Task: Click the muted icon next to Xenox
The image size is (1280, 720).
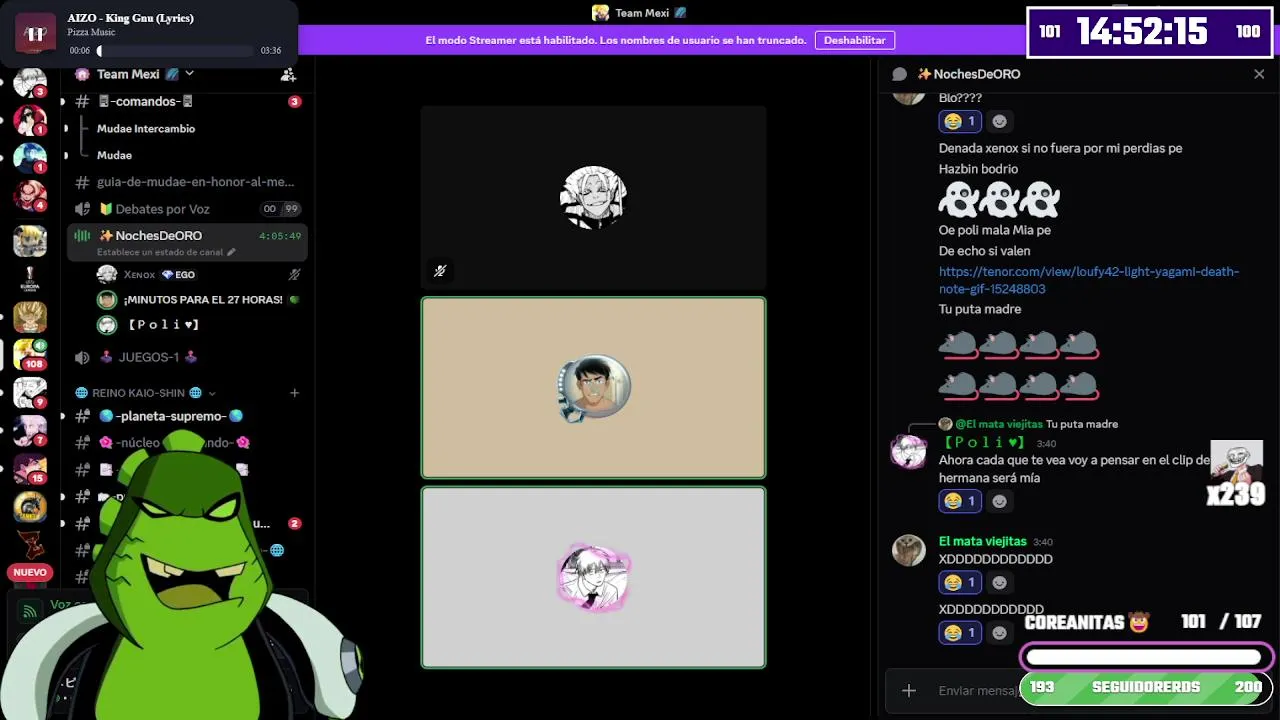Action: point(294,274)
